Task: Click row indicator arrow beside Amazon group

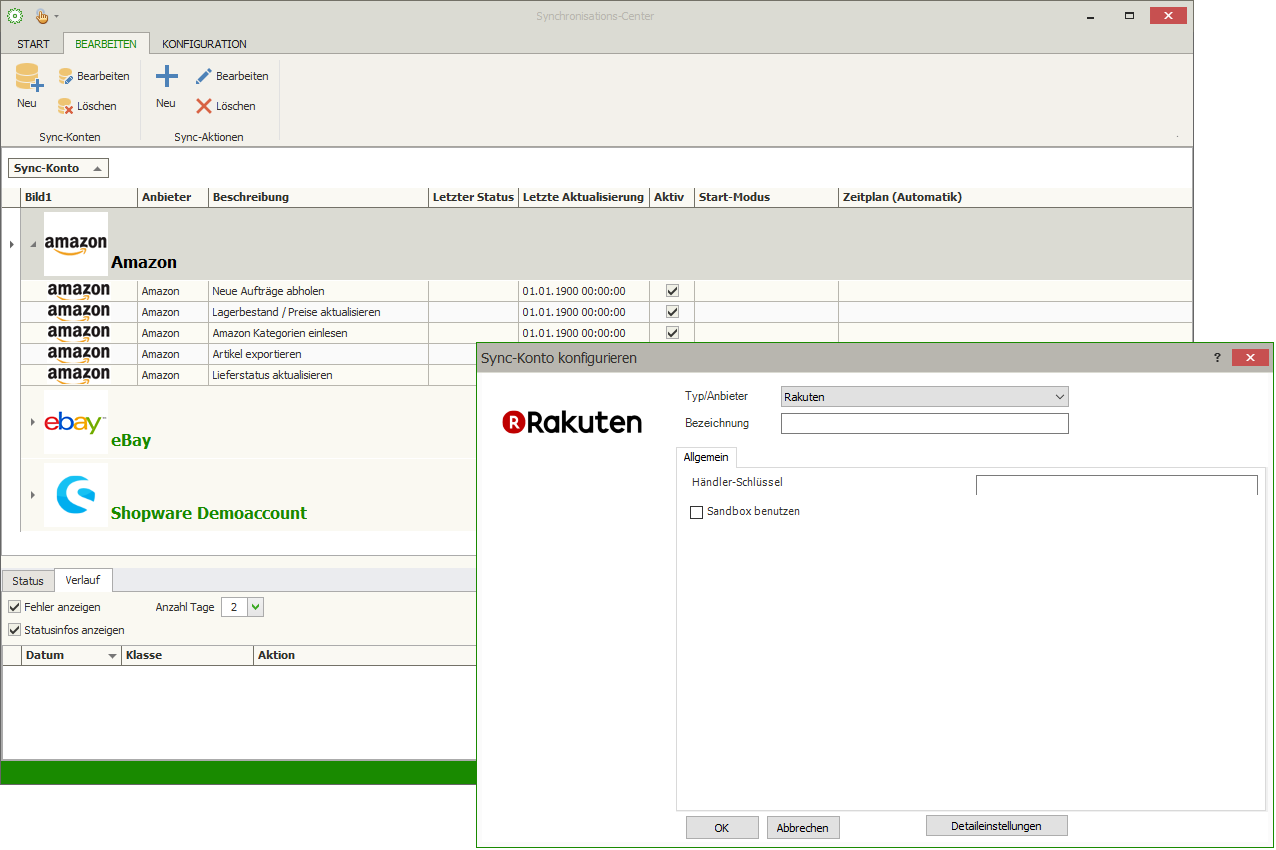Action: (x=11, y=244)
